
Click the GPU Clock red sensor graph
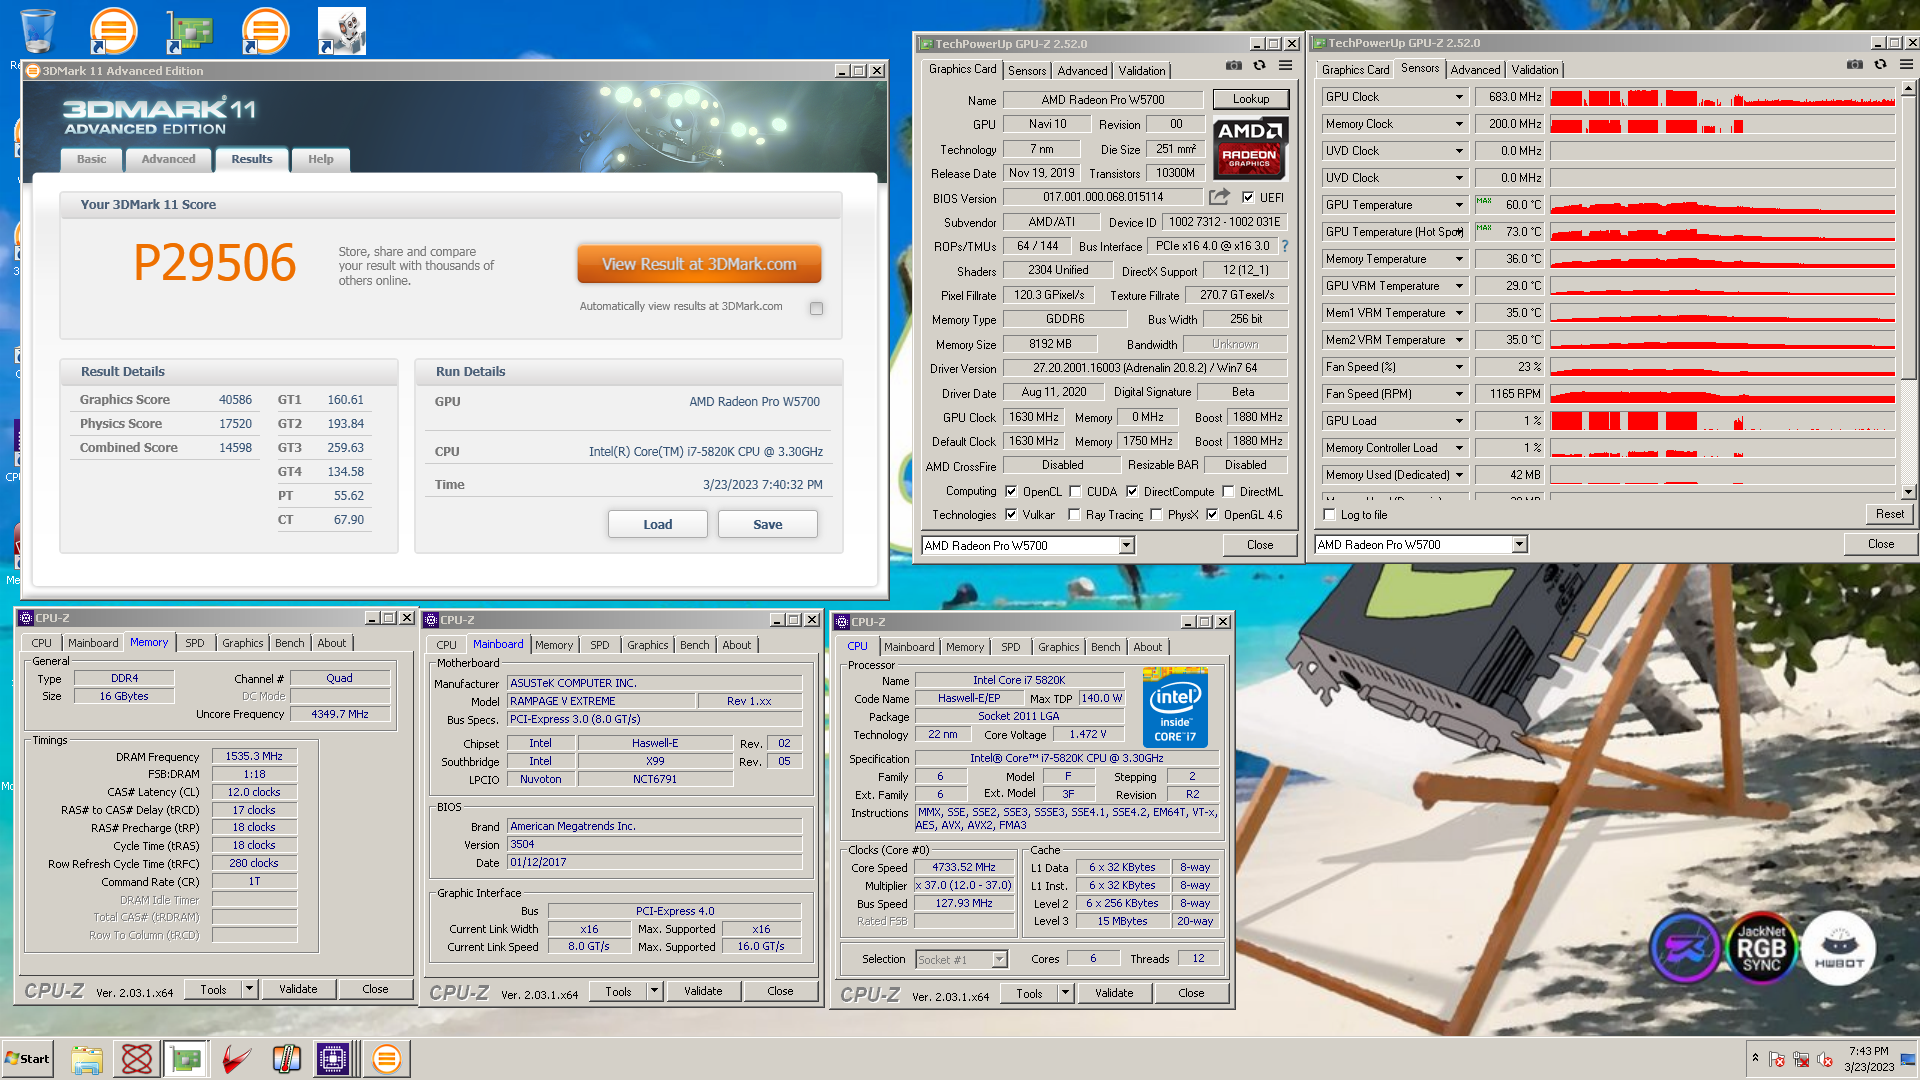[1722, 97]
